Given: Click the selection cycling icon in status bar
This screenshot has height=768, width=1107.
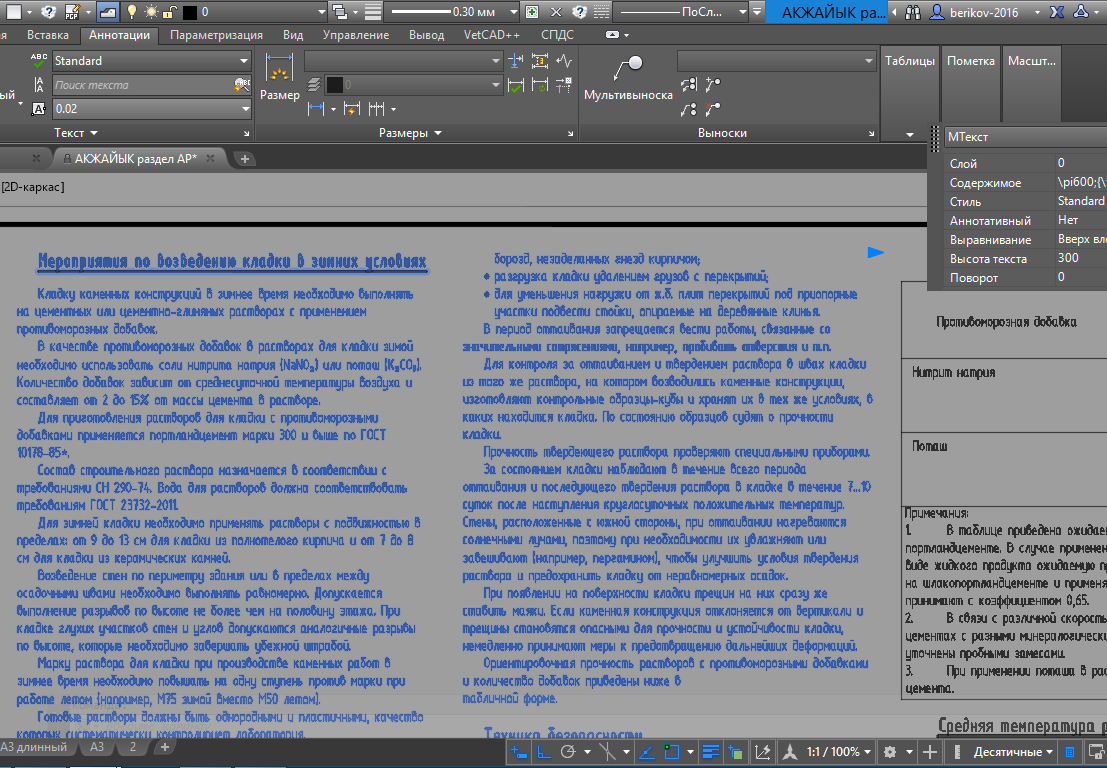Looking at the screenshot, I should 736,752.
